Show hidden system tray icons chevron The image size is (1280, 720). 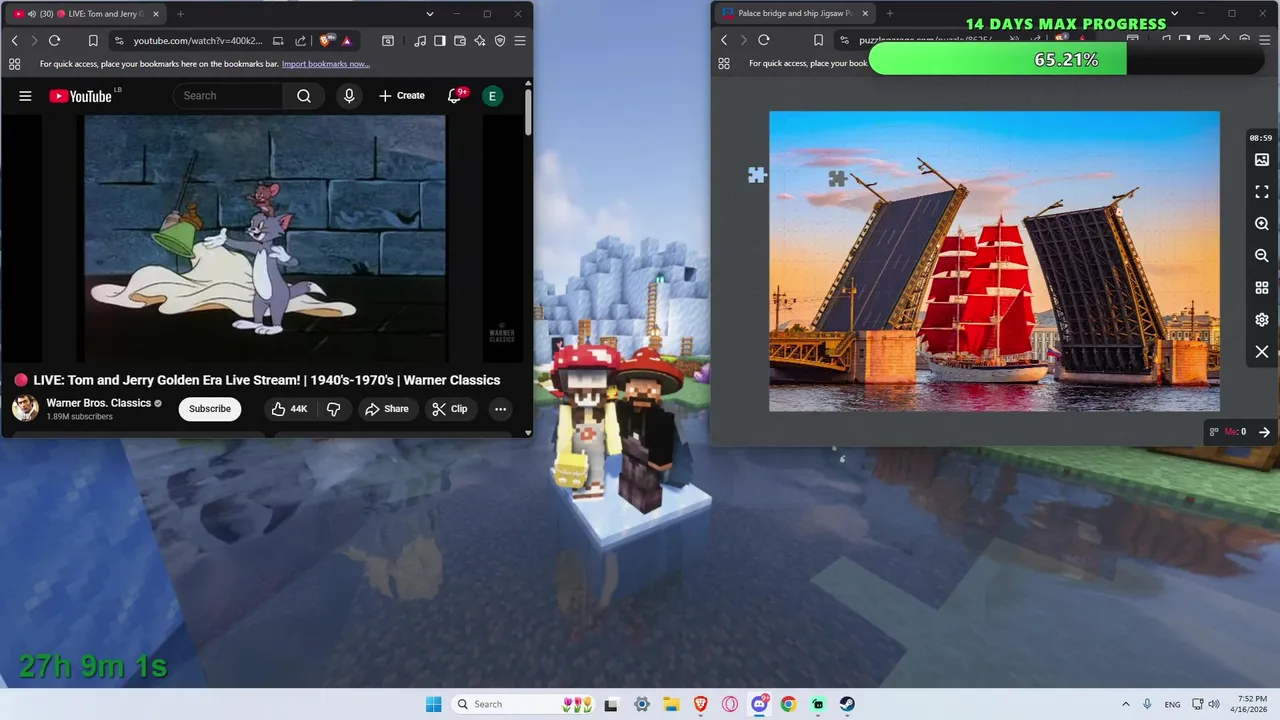1126,704
